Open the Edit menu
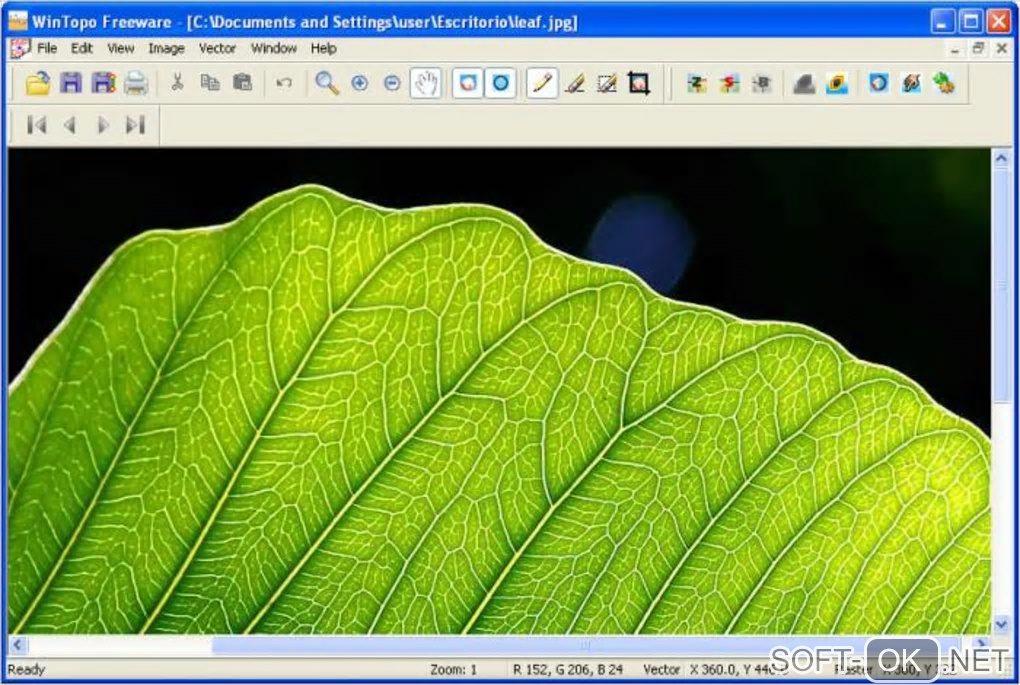Screen dimensions: 1020x685 click(x=81, y=48)
